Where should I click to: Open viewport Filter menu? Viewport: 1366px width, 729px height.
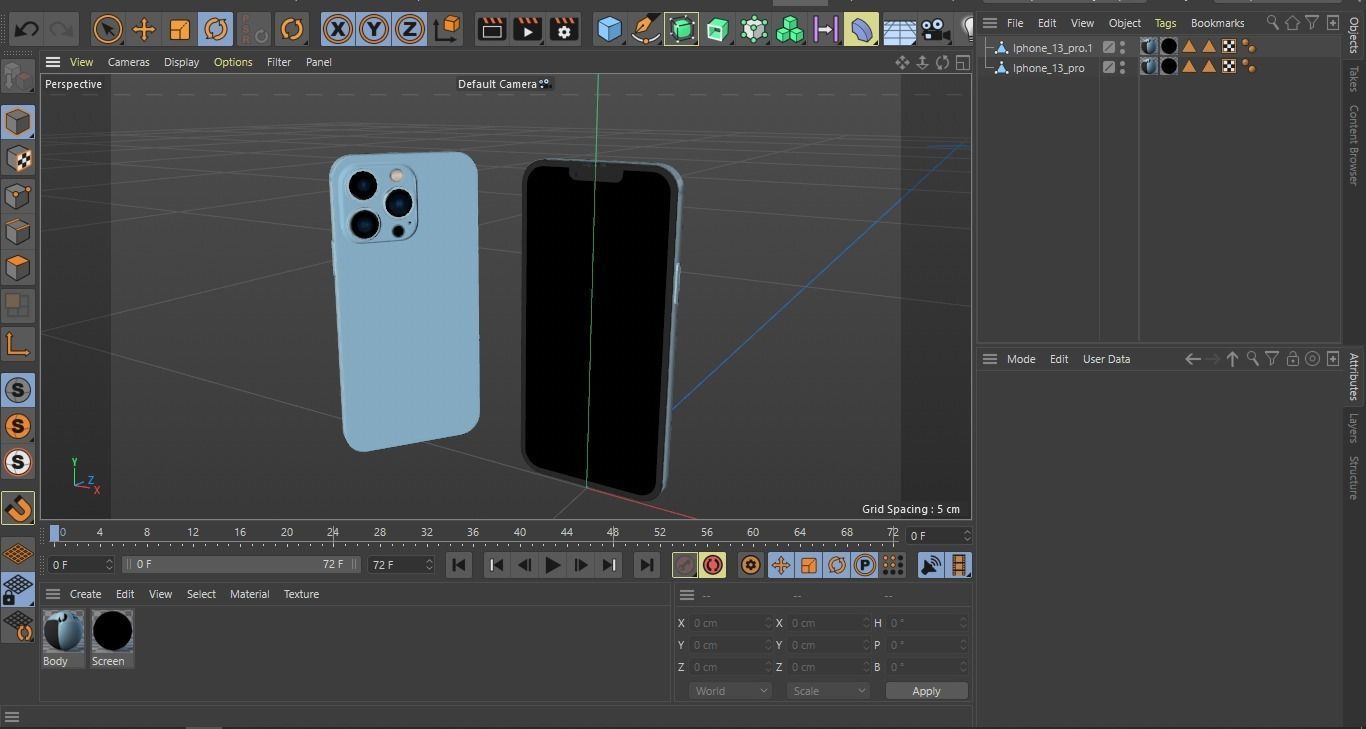(279, 62)
